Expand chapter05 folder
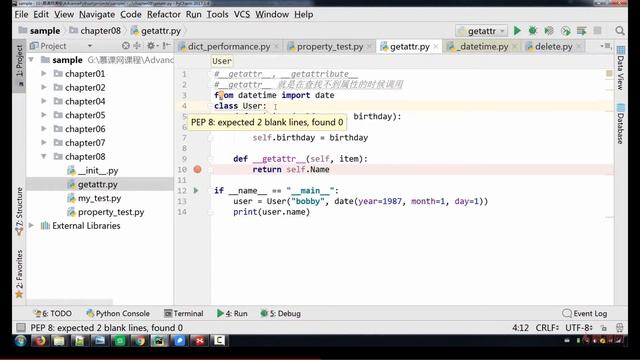This screenshot has width=640, height=360. (x=44, y=115)
